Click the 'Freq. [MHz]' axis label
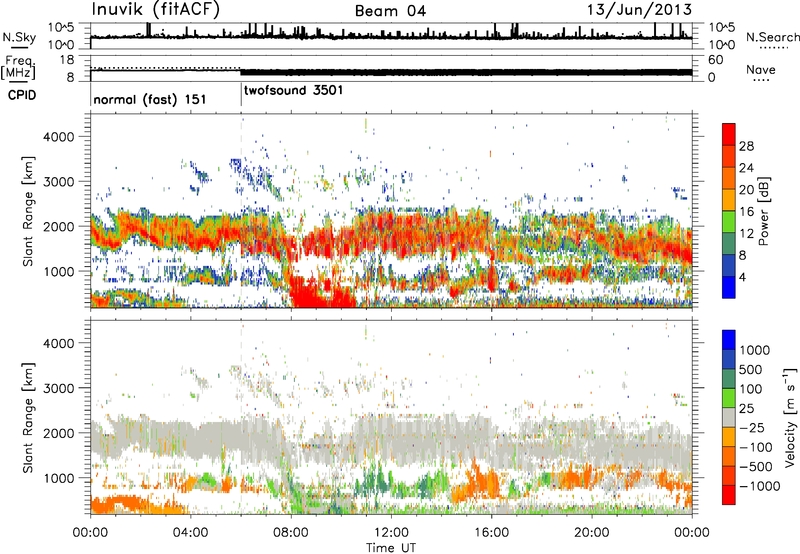This screenshot has height=554, width=800. pos(19,67)
